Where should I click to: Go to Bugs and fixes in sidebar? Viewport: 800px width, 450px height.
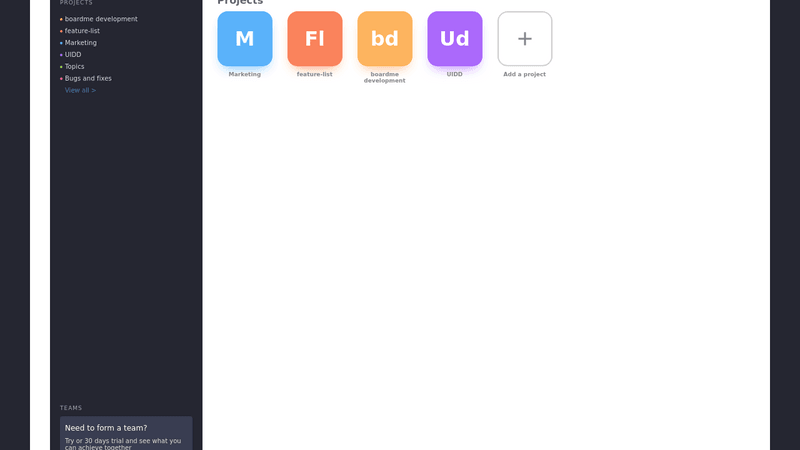click(x=88, y=78)
